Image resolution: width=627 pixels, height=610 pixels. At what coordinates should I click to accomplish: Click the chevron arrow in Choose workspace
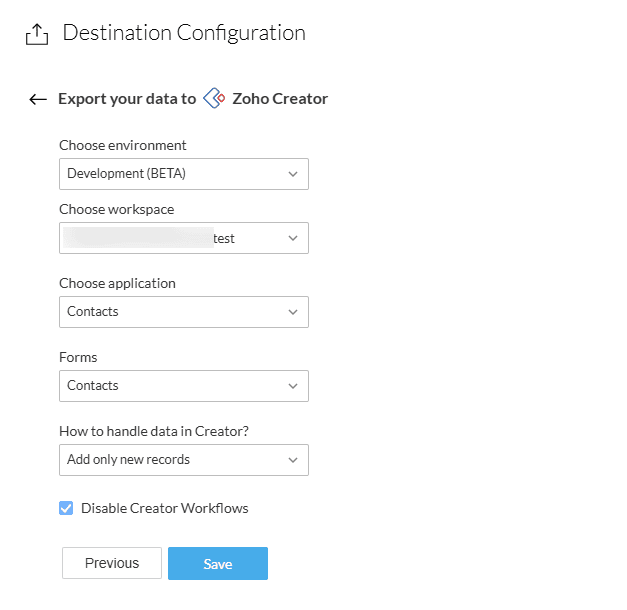(293, 239)
